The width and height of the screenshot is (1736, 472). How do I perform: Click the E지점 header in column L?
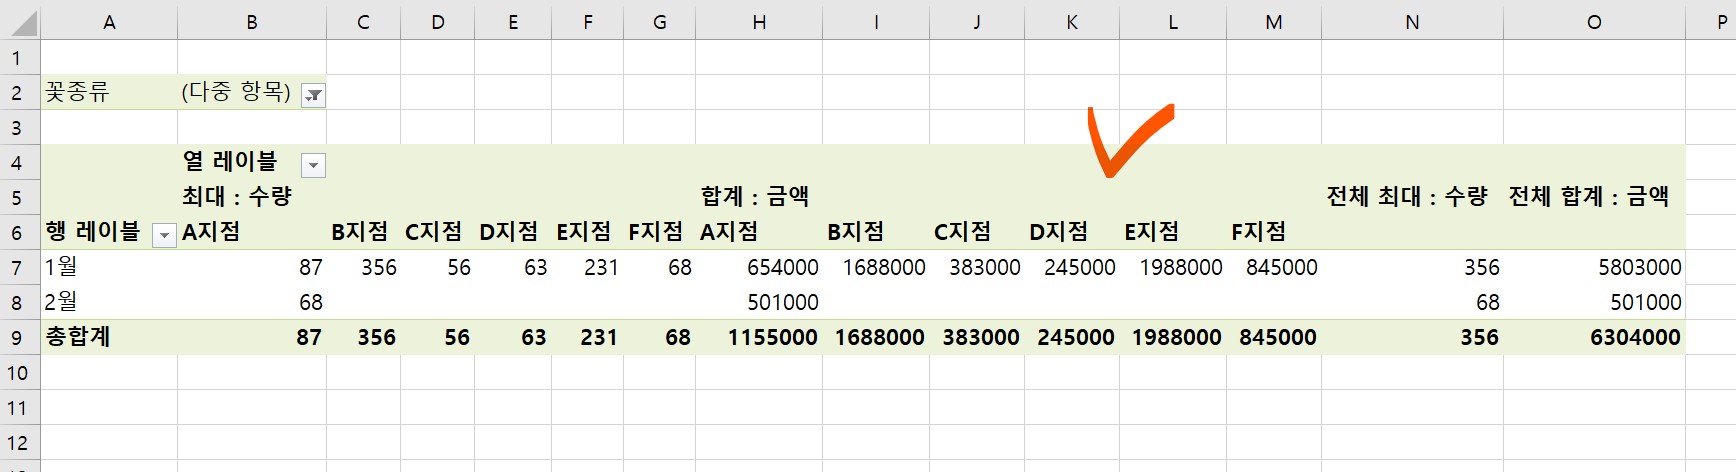coord(1152,232)
